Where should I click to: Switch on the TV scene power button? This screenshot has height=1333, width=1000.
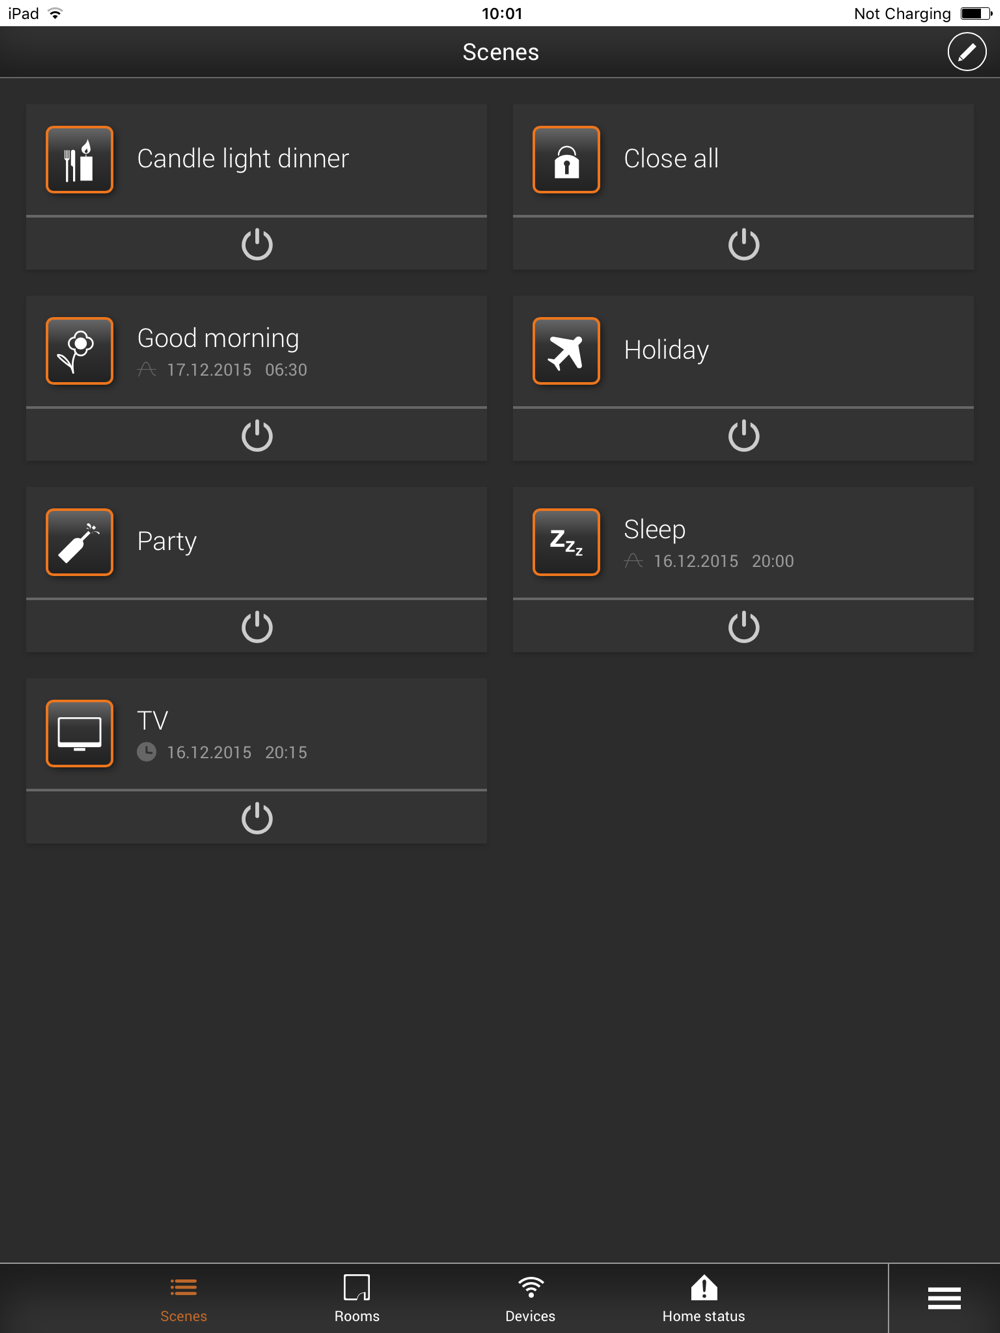coord(257,818)
